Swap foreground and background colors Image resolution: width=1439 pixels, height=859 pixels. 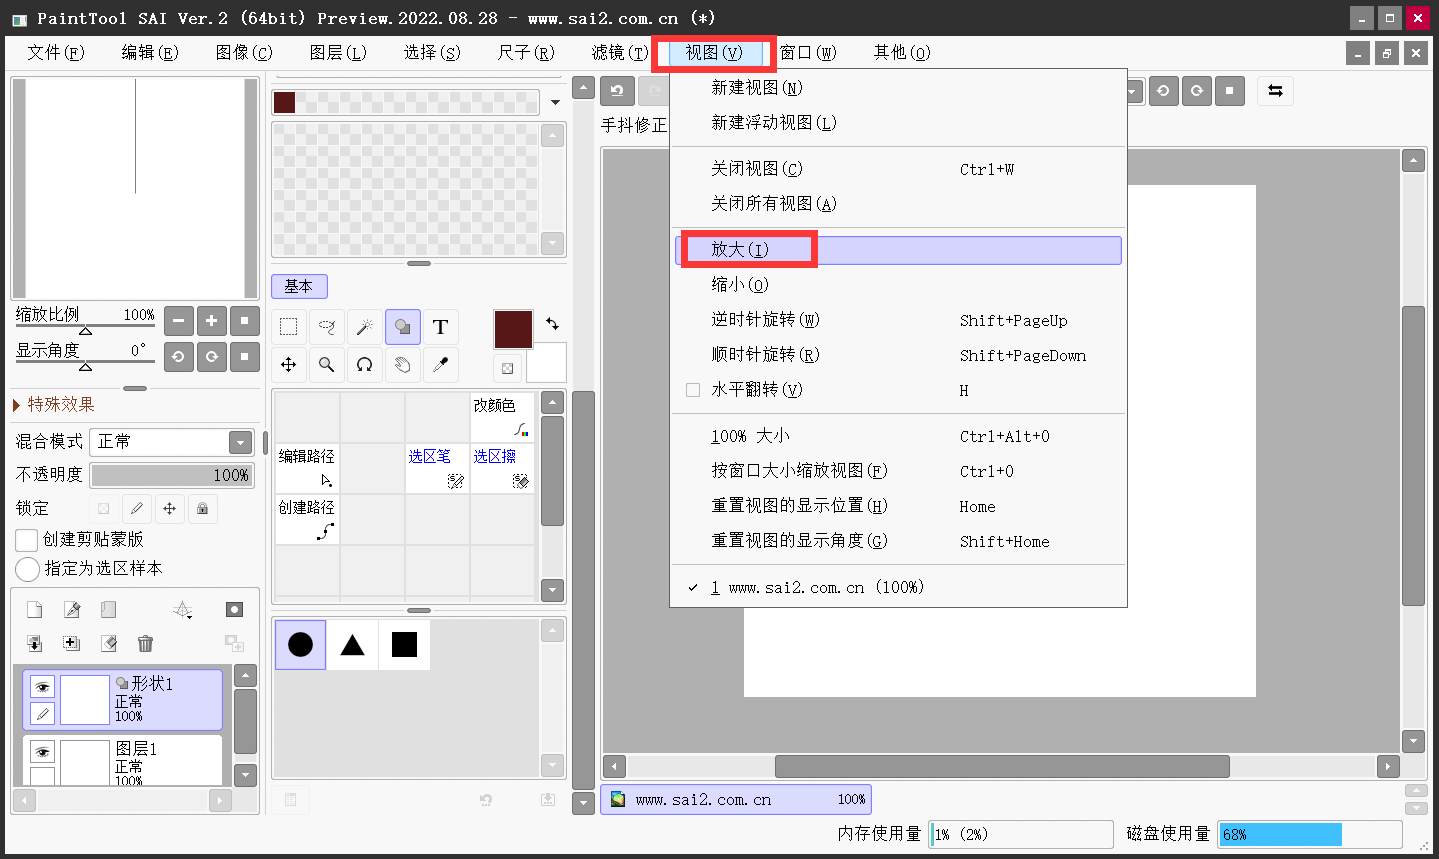(x=552, y=324)
